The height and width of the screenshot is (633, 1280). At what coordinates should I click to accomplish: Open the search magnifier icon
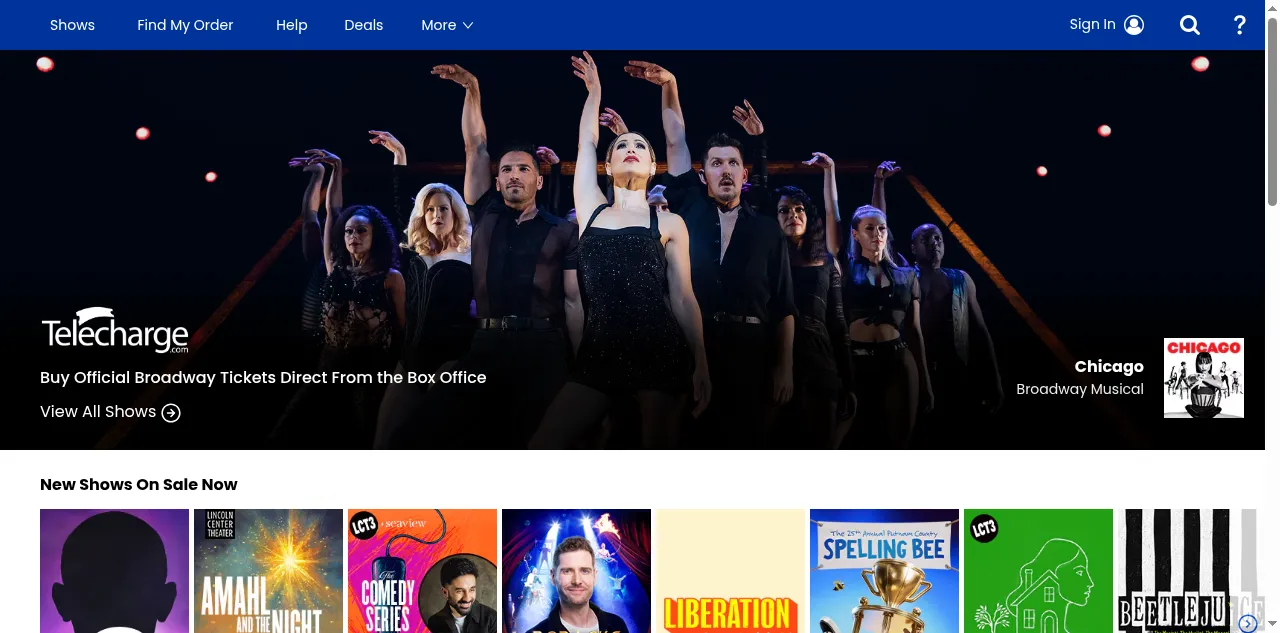(x=1189, y=25)
